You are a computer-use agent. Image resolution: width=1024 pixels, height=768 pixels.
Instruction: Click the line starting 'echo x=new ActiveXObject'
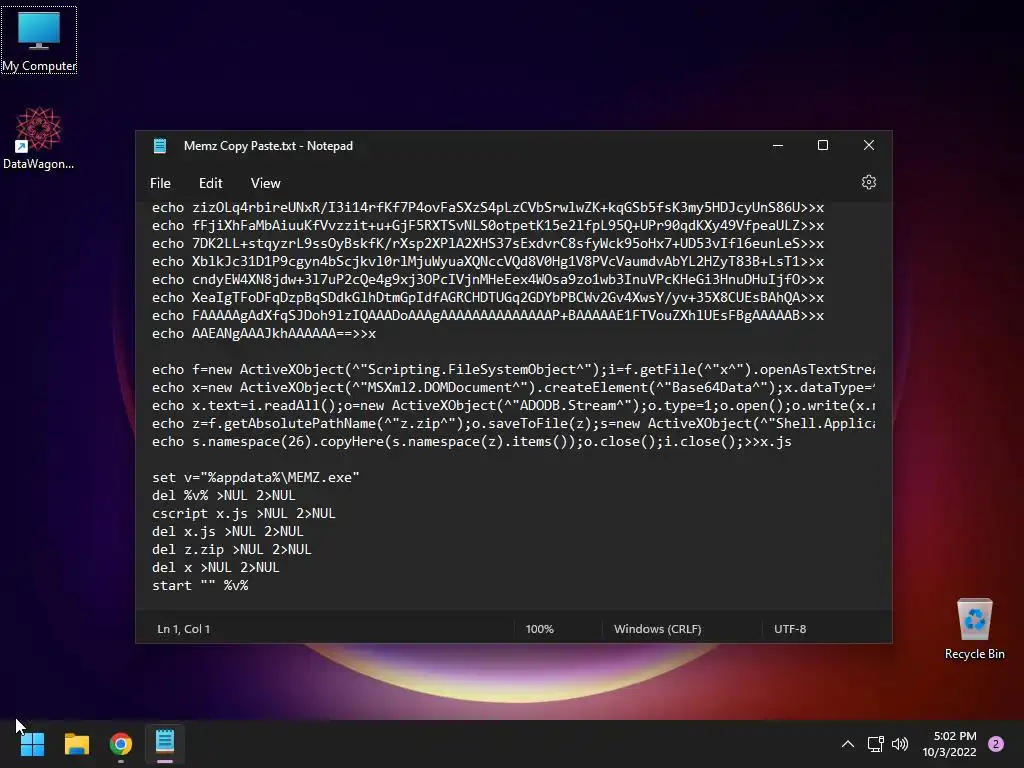(x=513, y=388)
